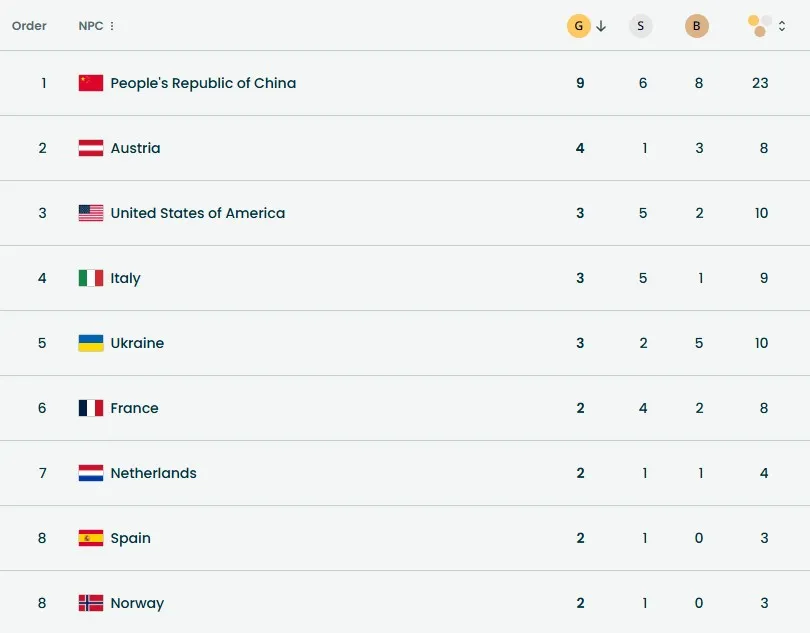This screenshot has width=810, height=633.
Task: Click the Spain flag icon
Action: click(x=91, y=538)
